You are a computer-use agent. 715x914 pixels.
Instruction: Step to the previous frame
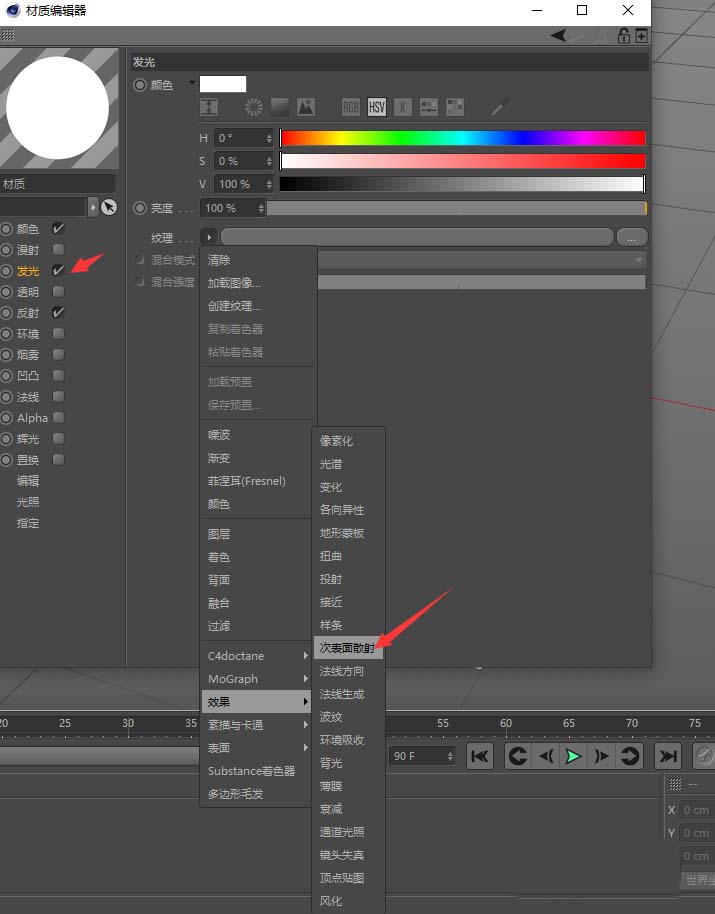click(545, 756)
